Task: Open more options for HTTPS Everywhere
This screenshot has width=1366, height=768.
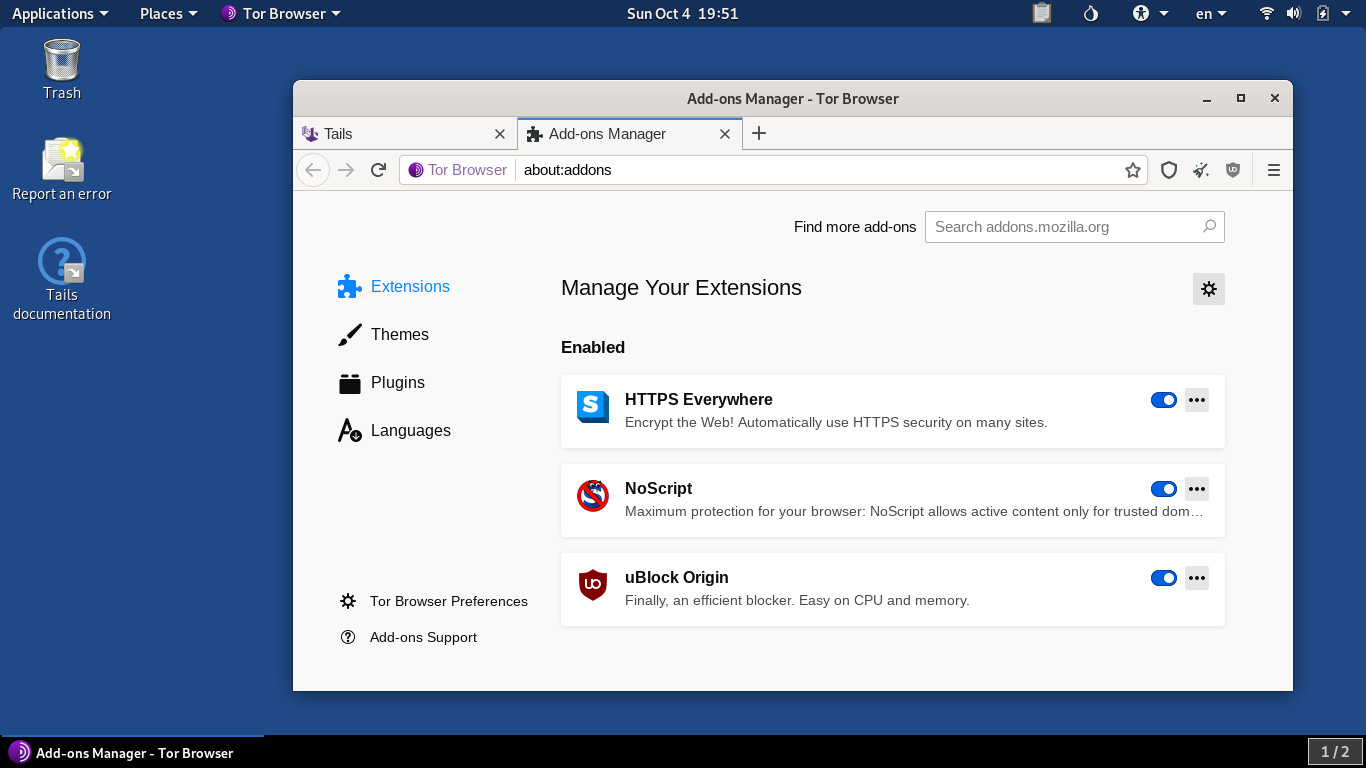Action: coord(1197,400)
